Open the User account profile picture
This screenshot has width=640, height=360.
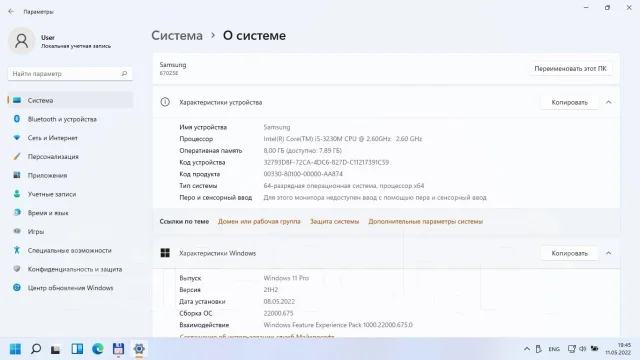[x=21, y=41]
